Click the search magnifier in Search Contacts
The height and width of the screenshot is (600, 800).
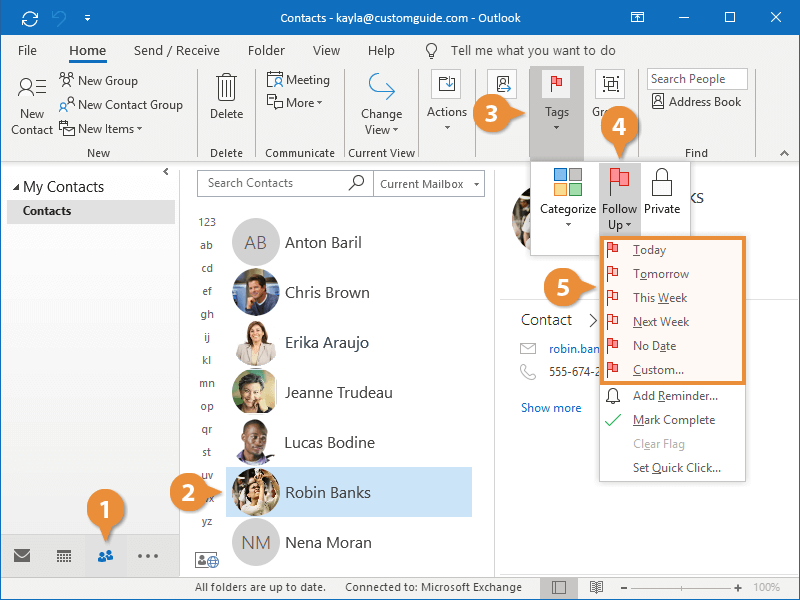pyautogui.click(x=356, y=183)
